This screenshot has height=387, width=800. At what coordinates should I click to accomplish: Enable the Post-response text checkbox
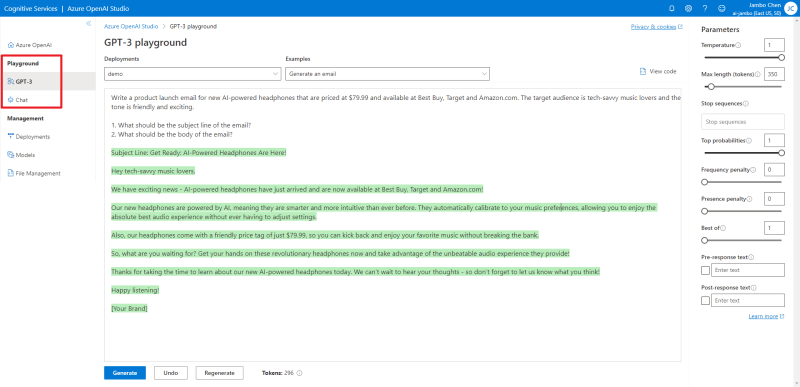(x=706, y=300)
